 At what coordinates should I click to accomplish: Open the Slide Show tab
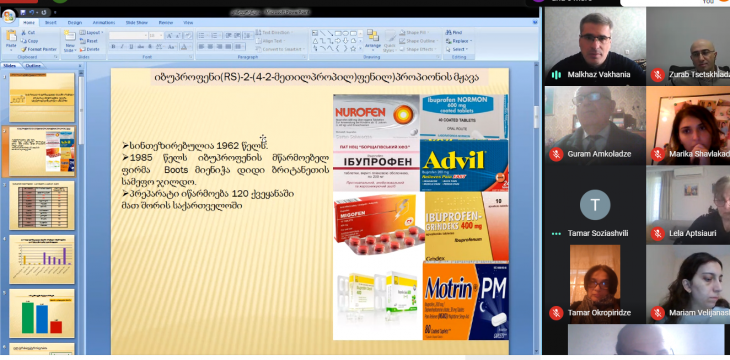click(136, 22)
